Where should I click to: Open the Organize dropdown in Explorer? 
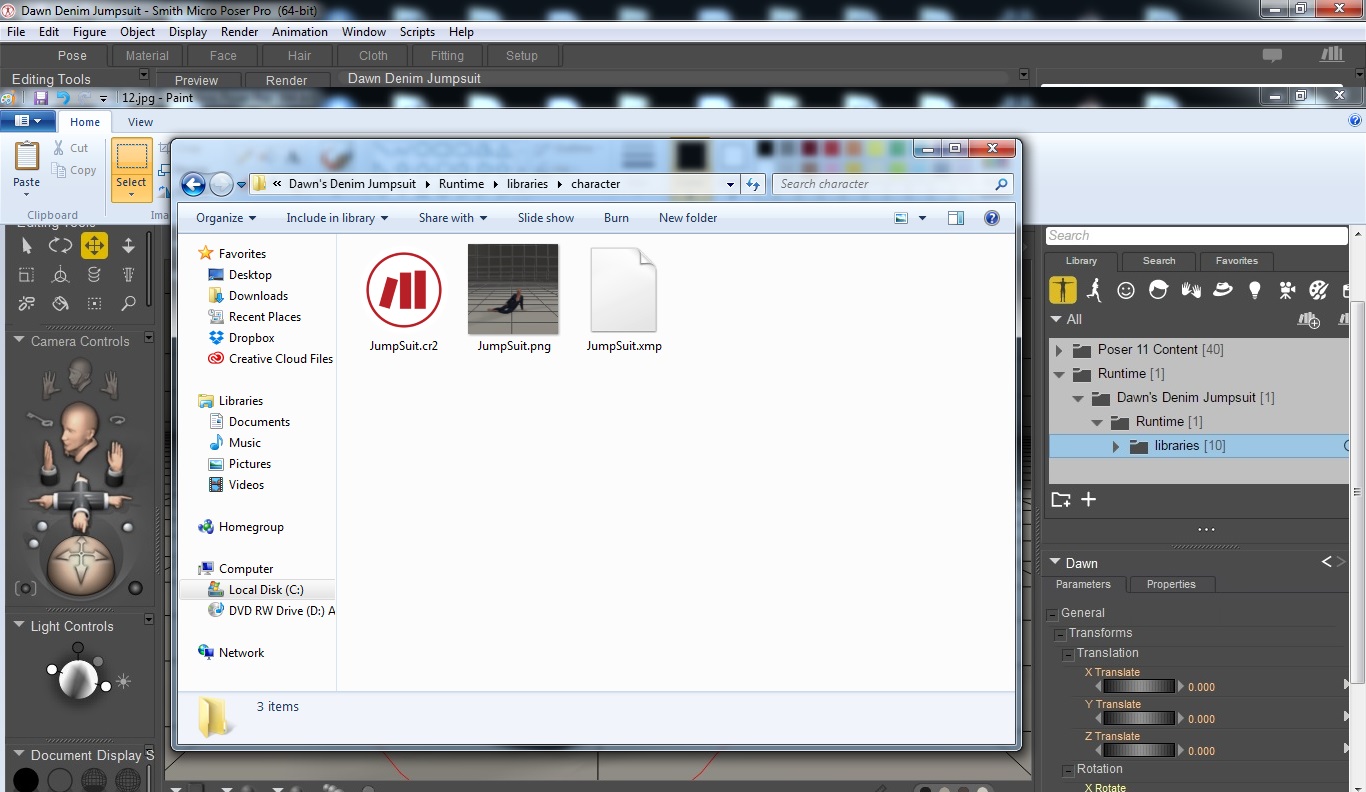(x=226, y=218)
